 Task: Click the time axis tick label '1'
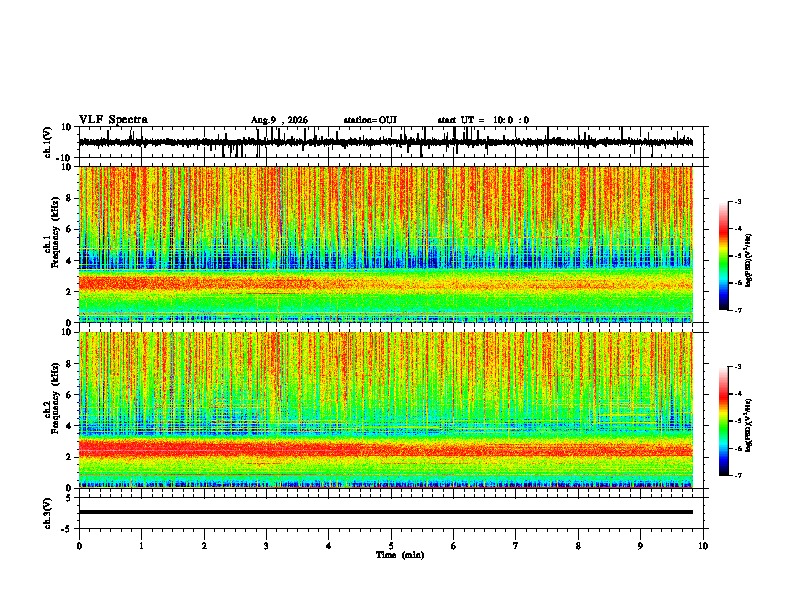pyautogui.click(x=141, y=546)
